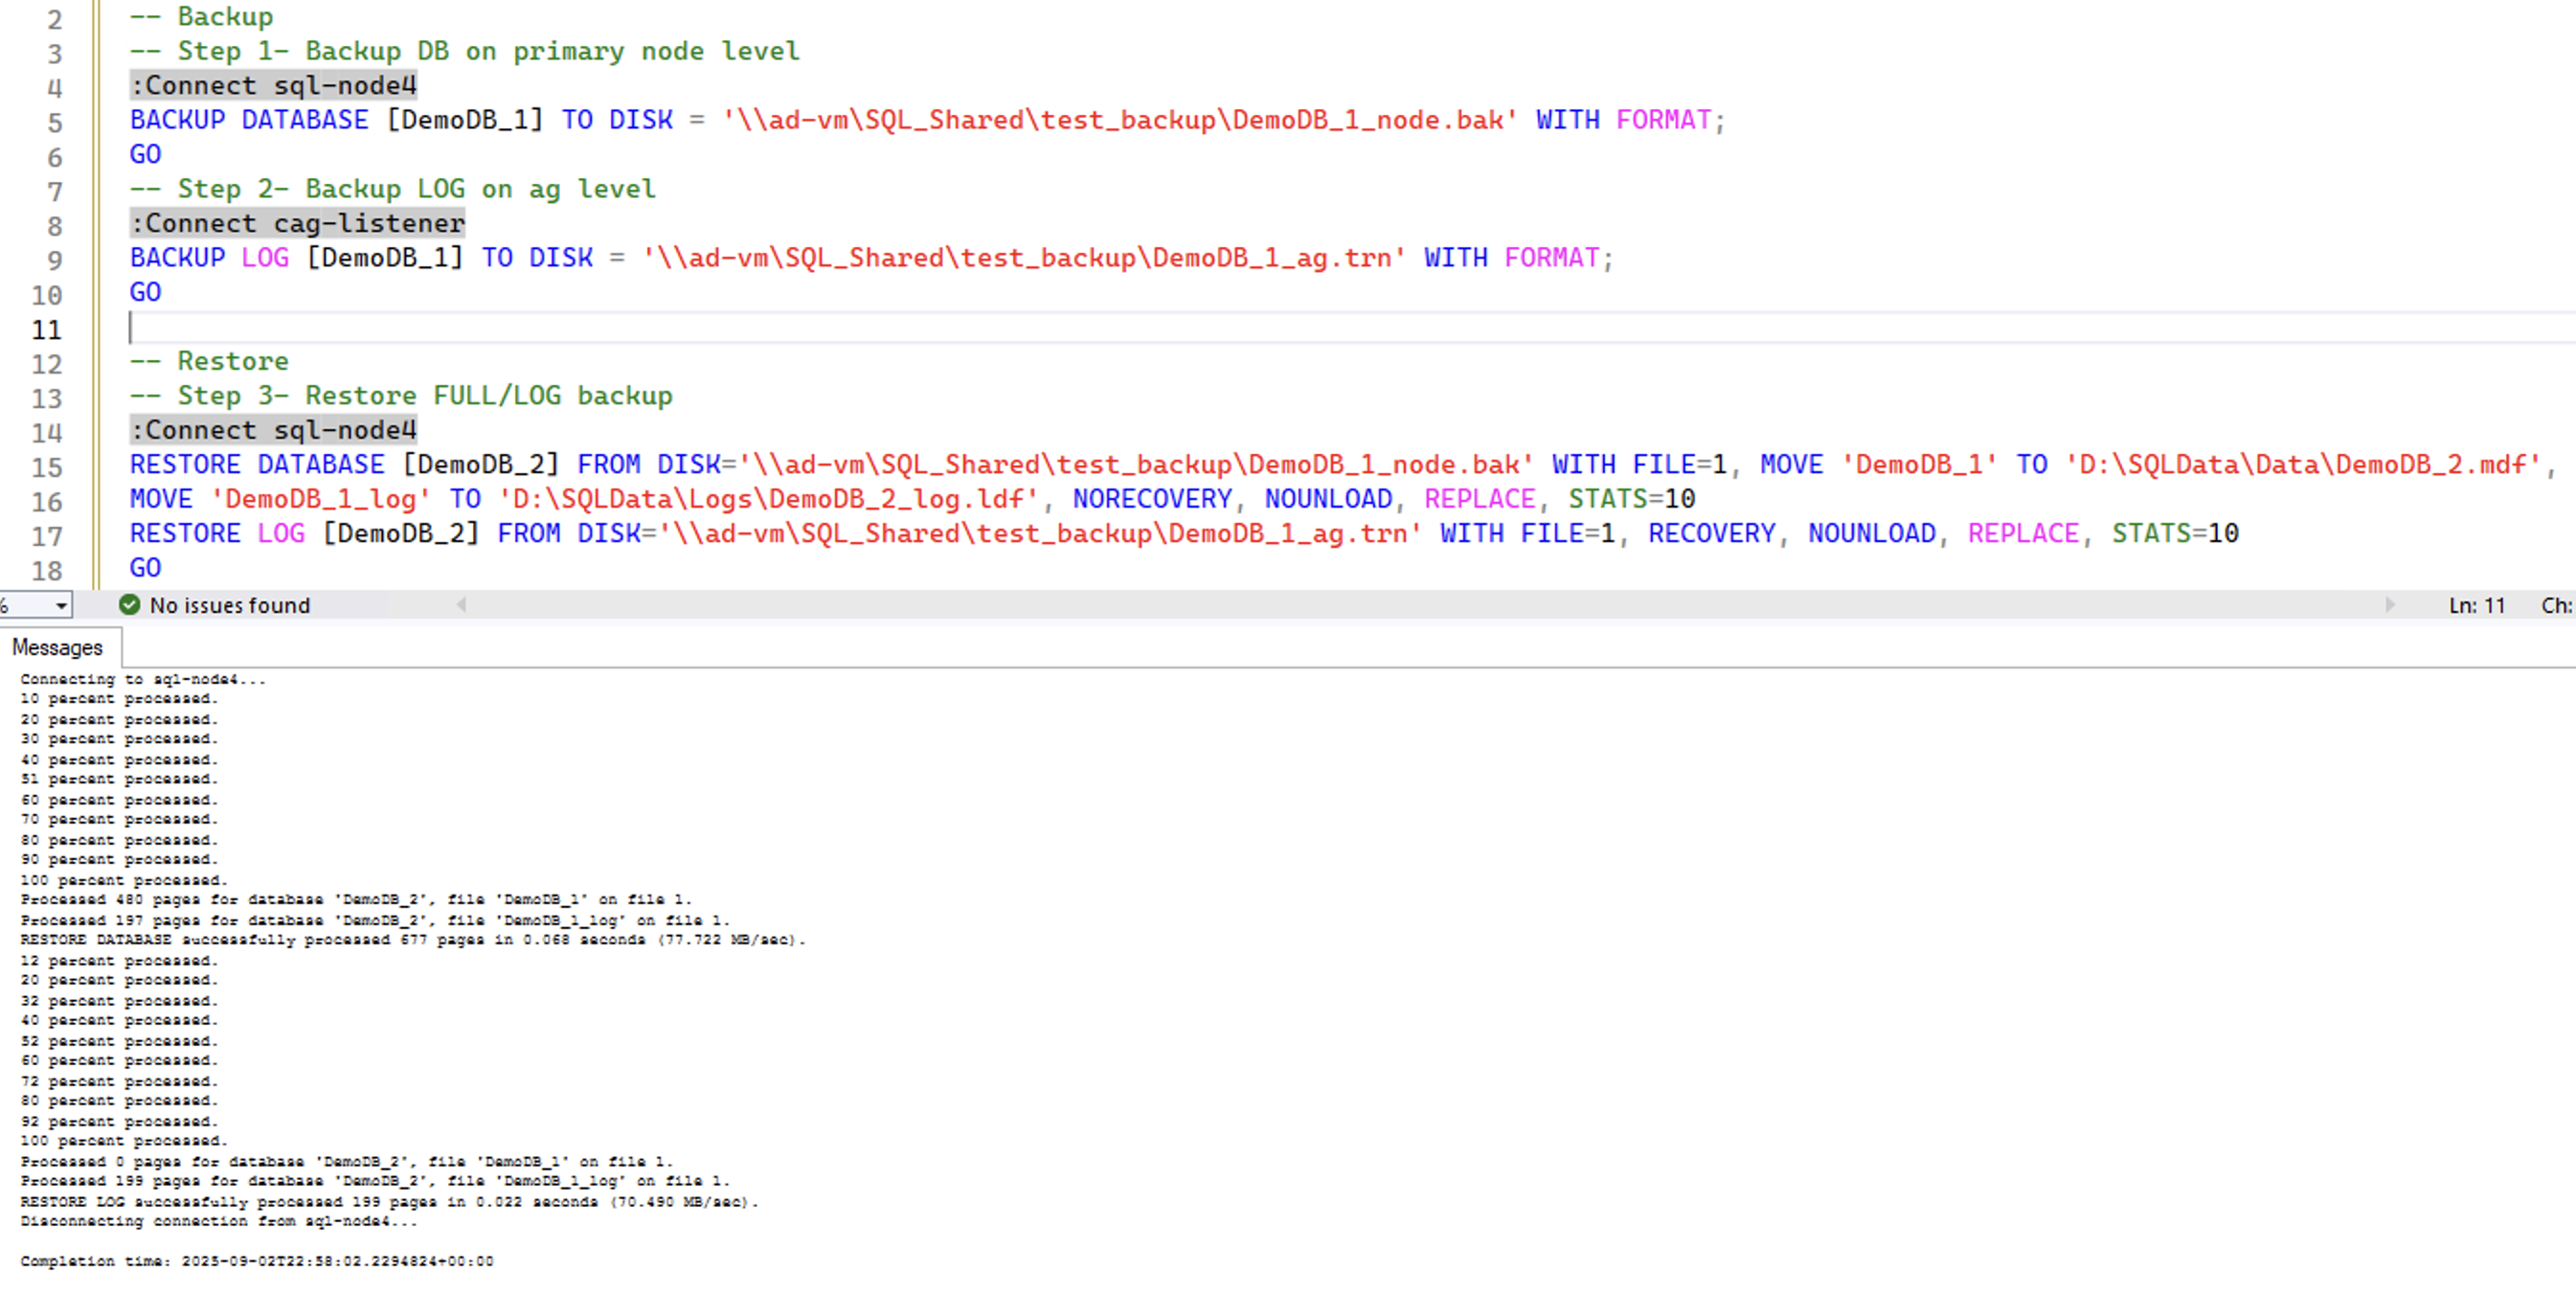Click the horizontal scrollbar left arrow
The height and width of the screenshot is (1293, 2576).
461,605
